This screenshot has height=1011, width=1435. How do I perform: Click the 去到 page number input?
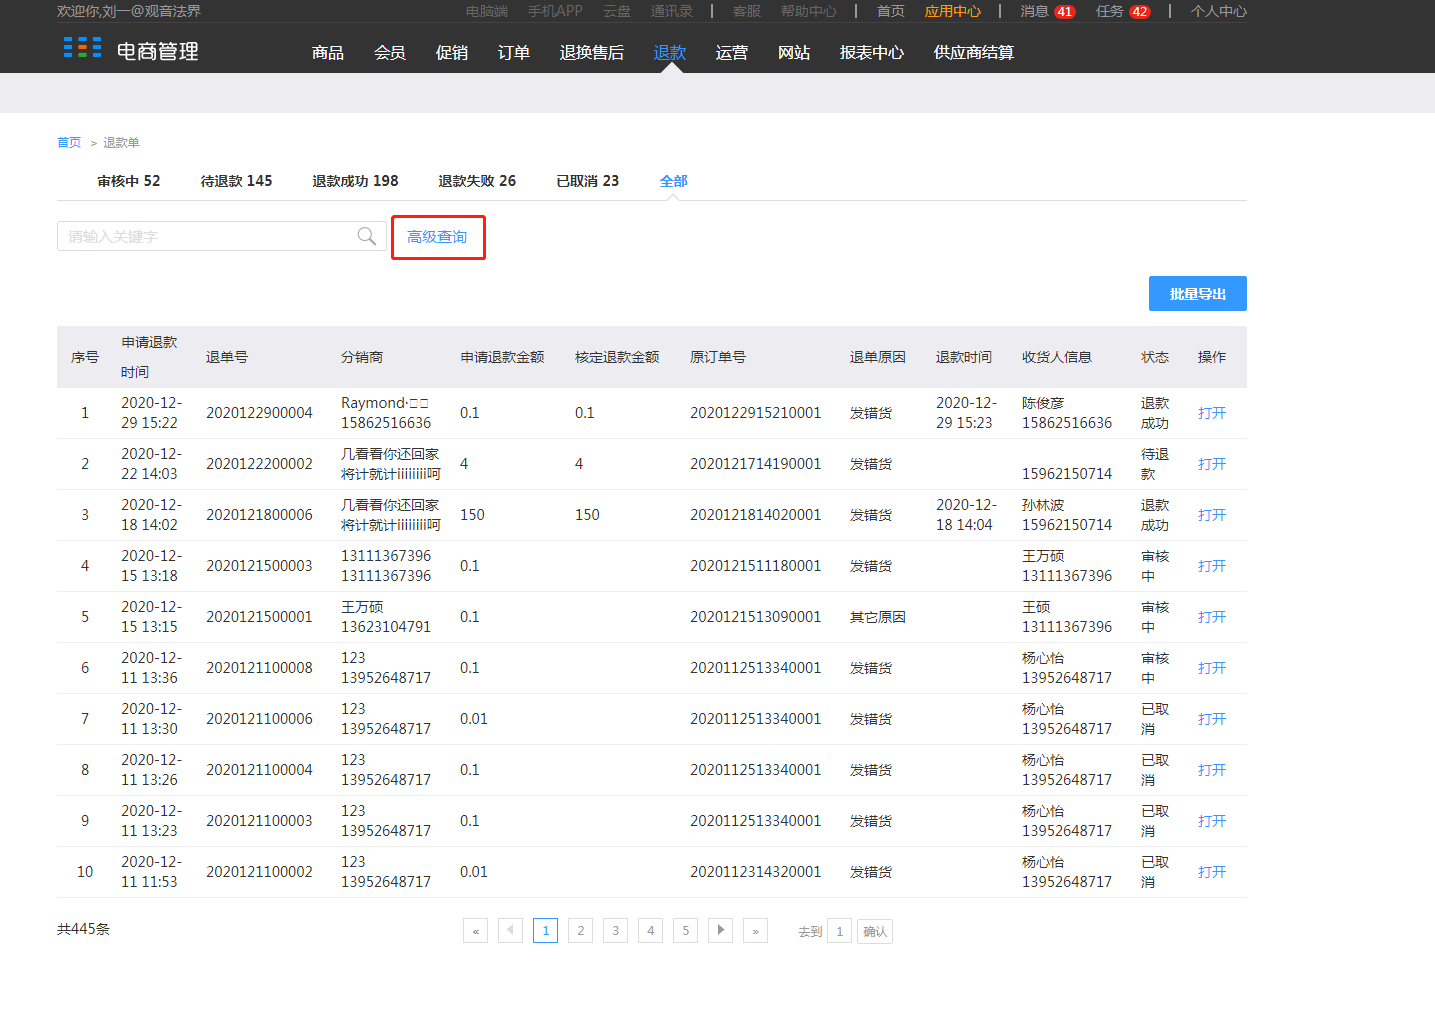tap(840, 931)
